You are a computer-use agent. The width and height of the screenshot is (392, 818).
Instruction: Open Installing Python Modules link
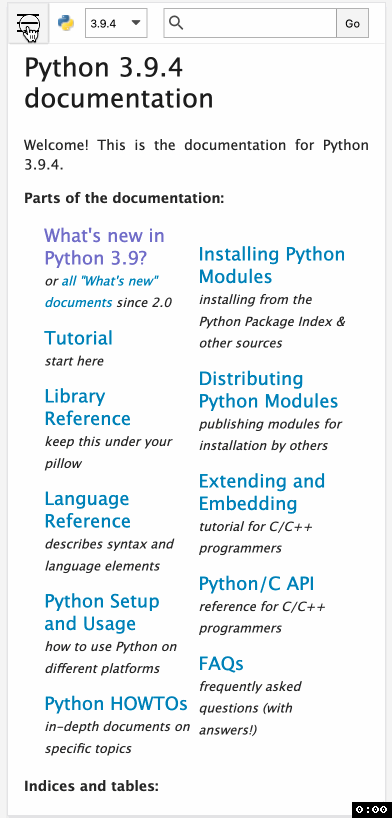272,265
